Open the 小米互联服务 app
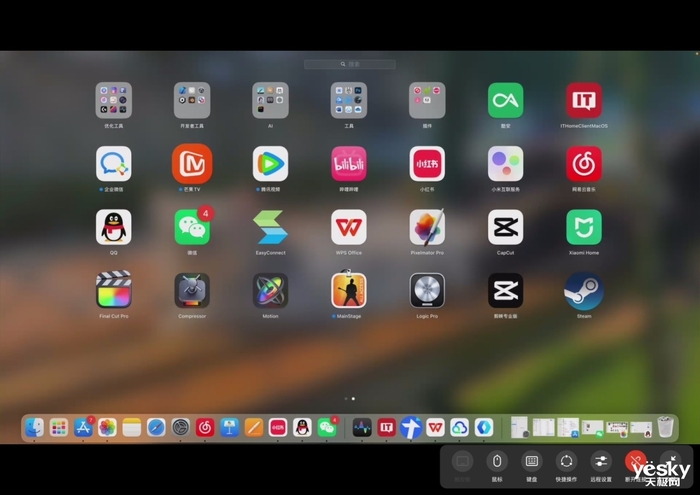 click(505, 163)
